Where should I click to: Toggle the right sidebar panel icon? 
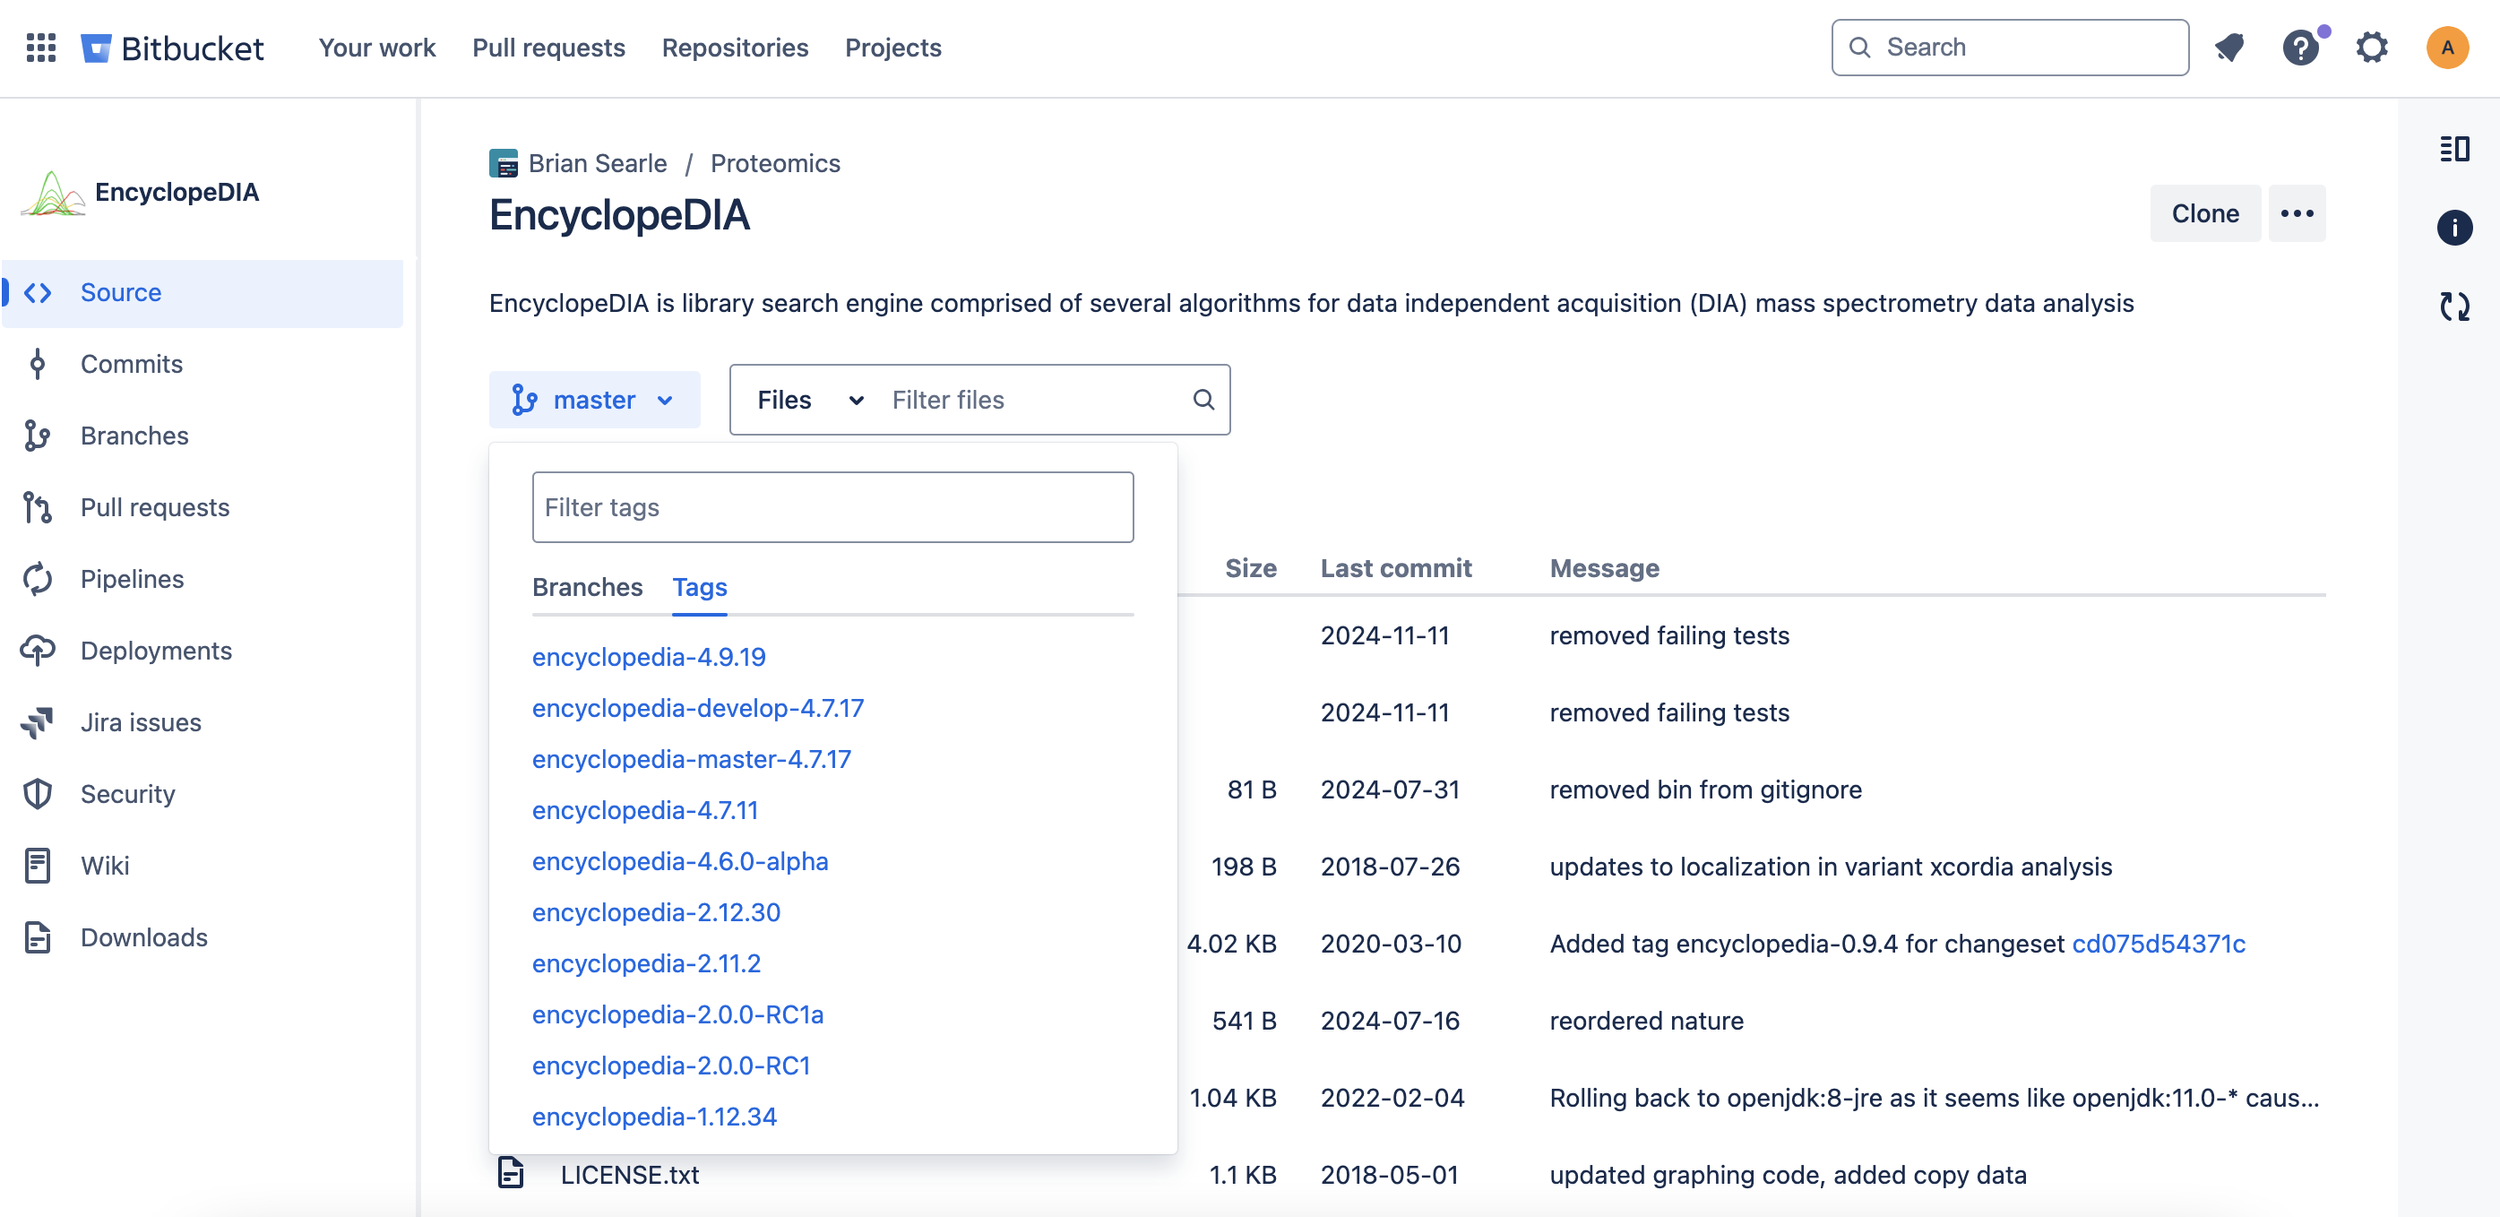coord(2454,149)
